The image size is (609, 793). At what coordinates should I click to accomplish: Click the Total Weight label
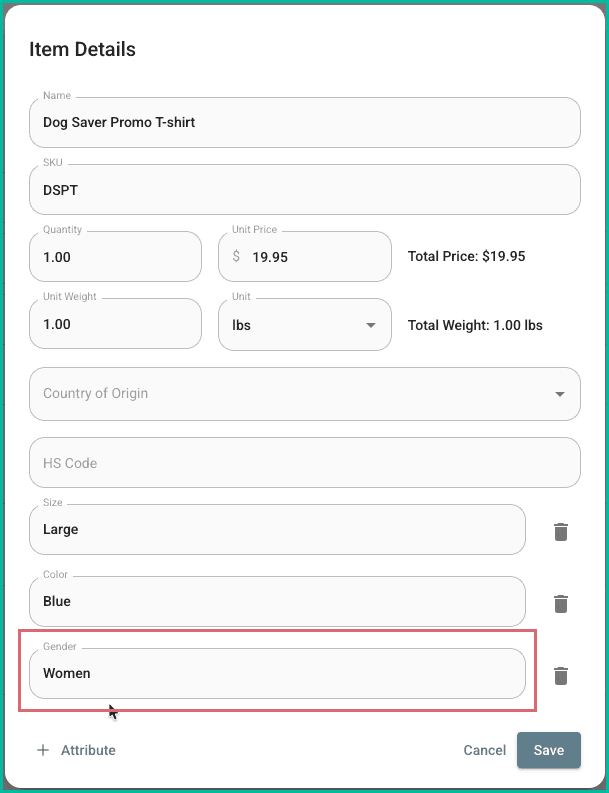(475, 325)
